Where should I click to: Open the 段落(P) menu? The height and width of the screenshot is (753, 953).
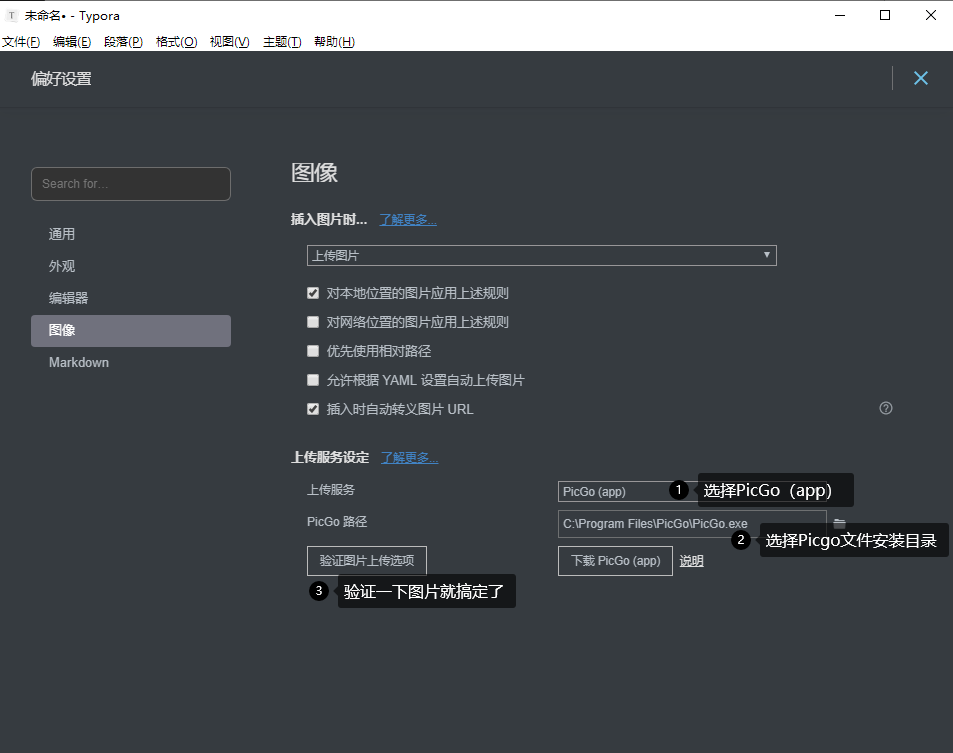click(x=123, y=41)
